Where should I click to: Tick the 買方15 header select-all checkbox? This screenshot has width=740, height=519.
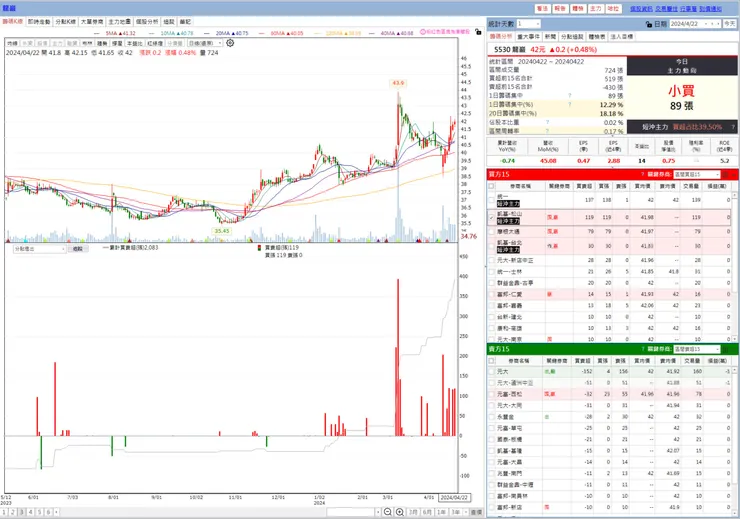(x=492, y=186)
